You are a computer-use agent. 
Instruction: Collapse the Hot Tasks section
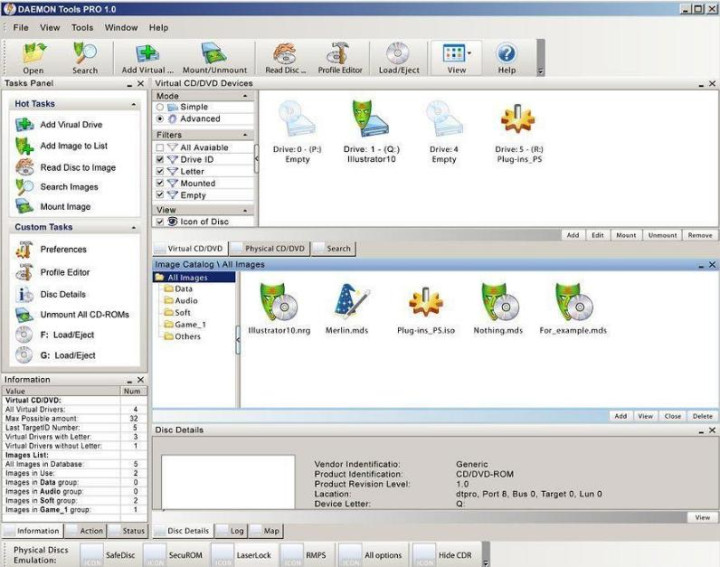(x=134, y=105)
